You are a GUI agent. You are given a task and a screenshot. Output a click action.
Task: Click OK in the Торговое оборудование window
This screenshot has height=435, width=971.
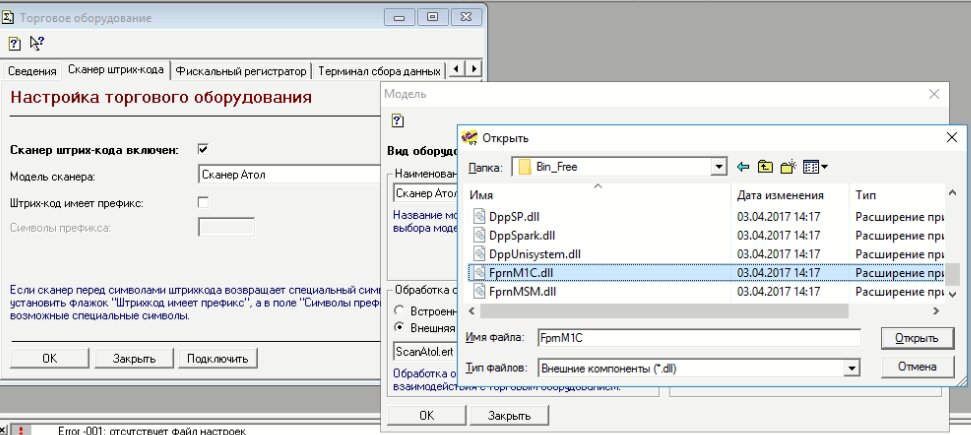click(x=50, y=358)
